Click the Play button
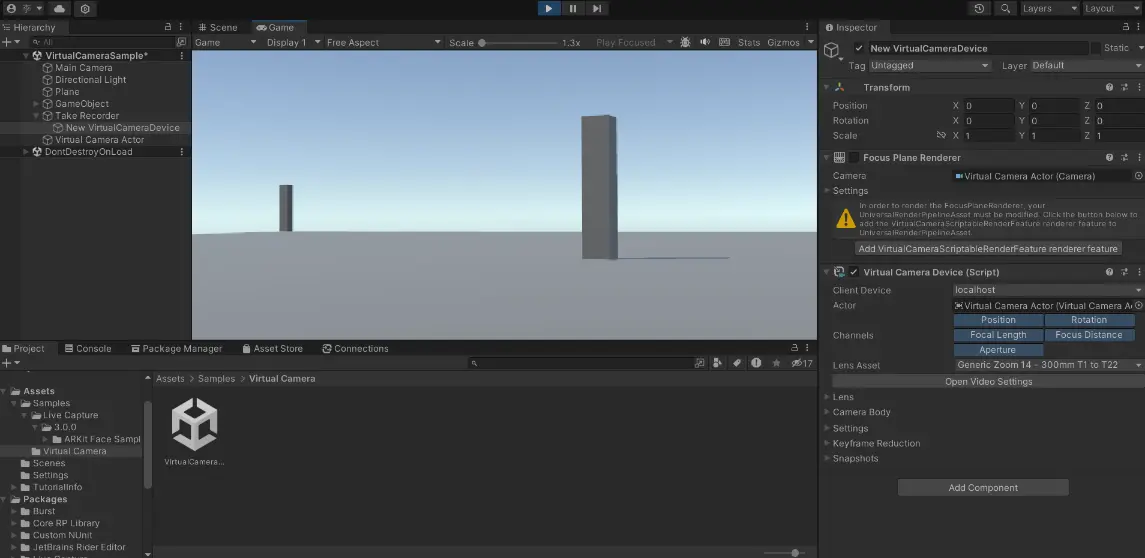Image resolution: width=1145 pixels, height=558 pixels. tap(548, 9)
